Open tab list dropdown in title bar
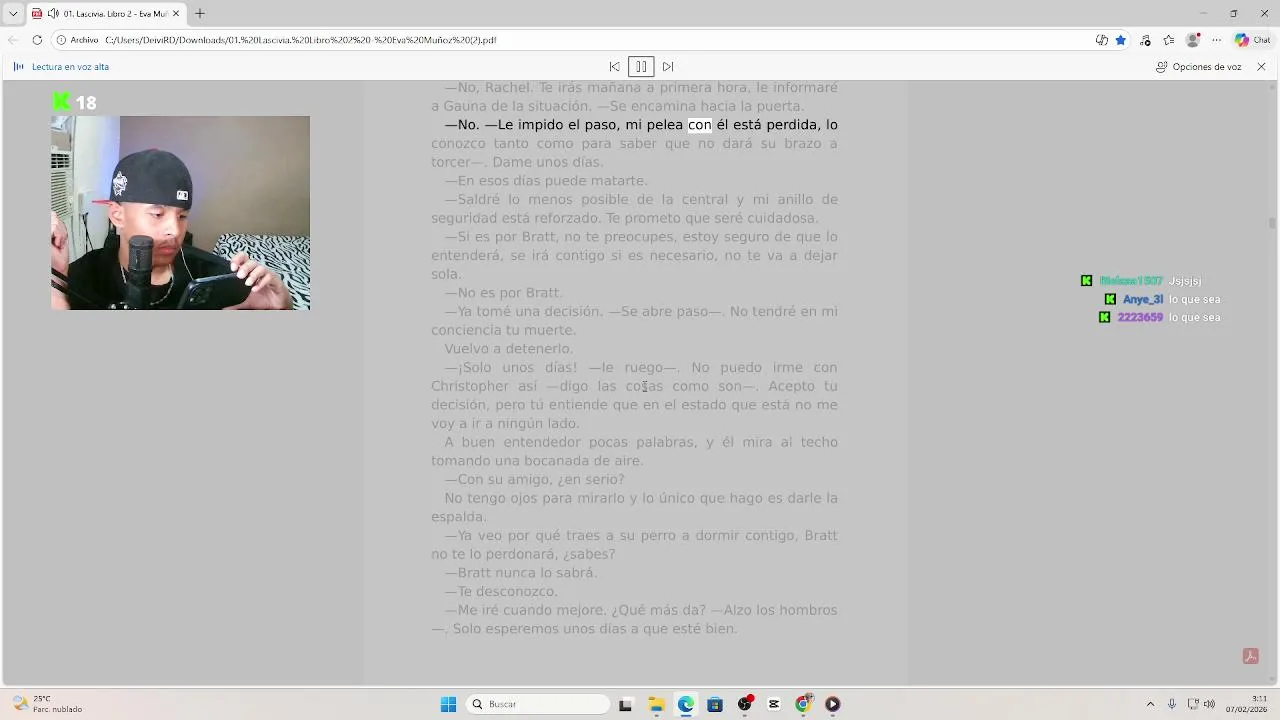This screenshot has height=720, width=1280. pyautogui.click(x=13, y=13)
